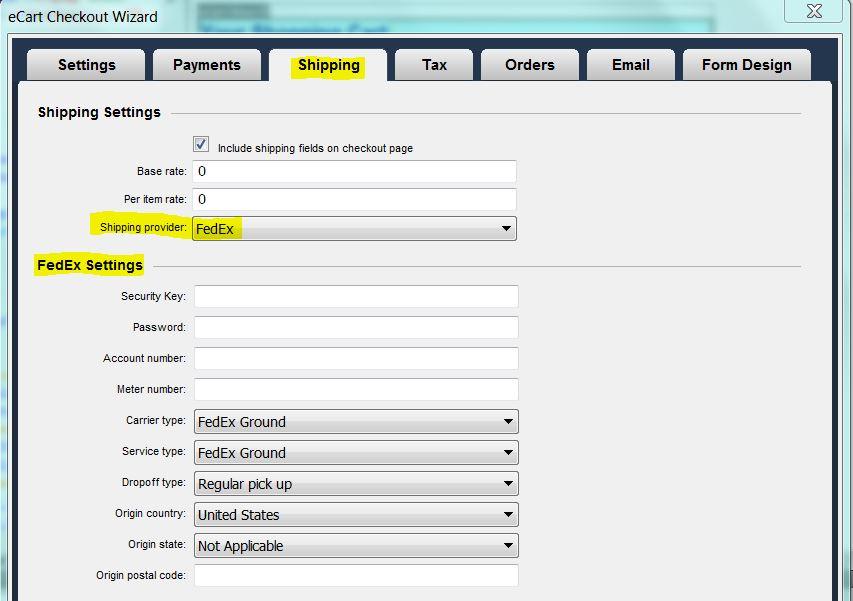Click the Origin postal code field
This screenshot has height=601, width=853.
pos(356,575)
